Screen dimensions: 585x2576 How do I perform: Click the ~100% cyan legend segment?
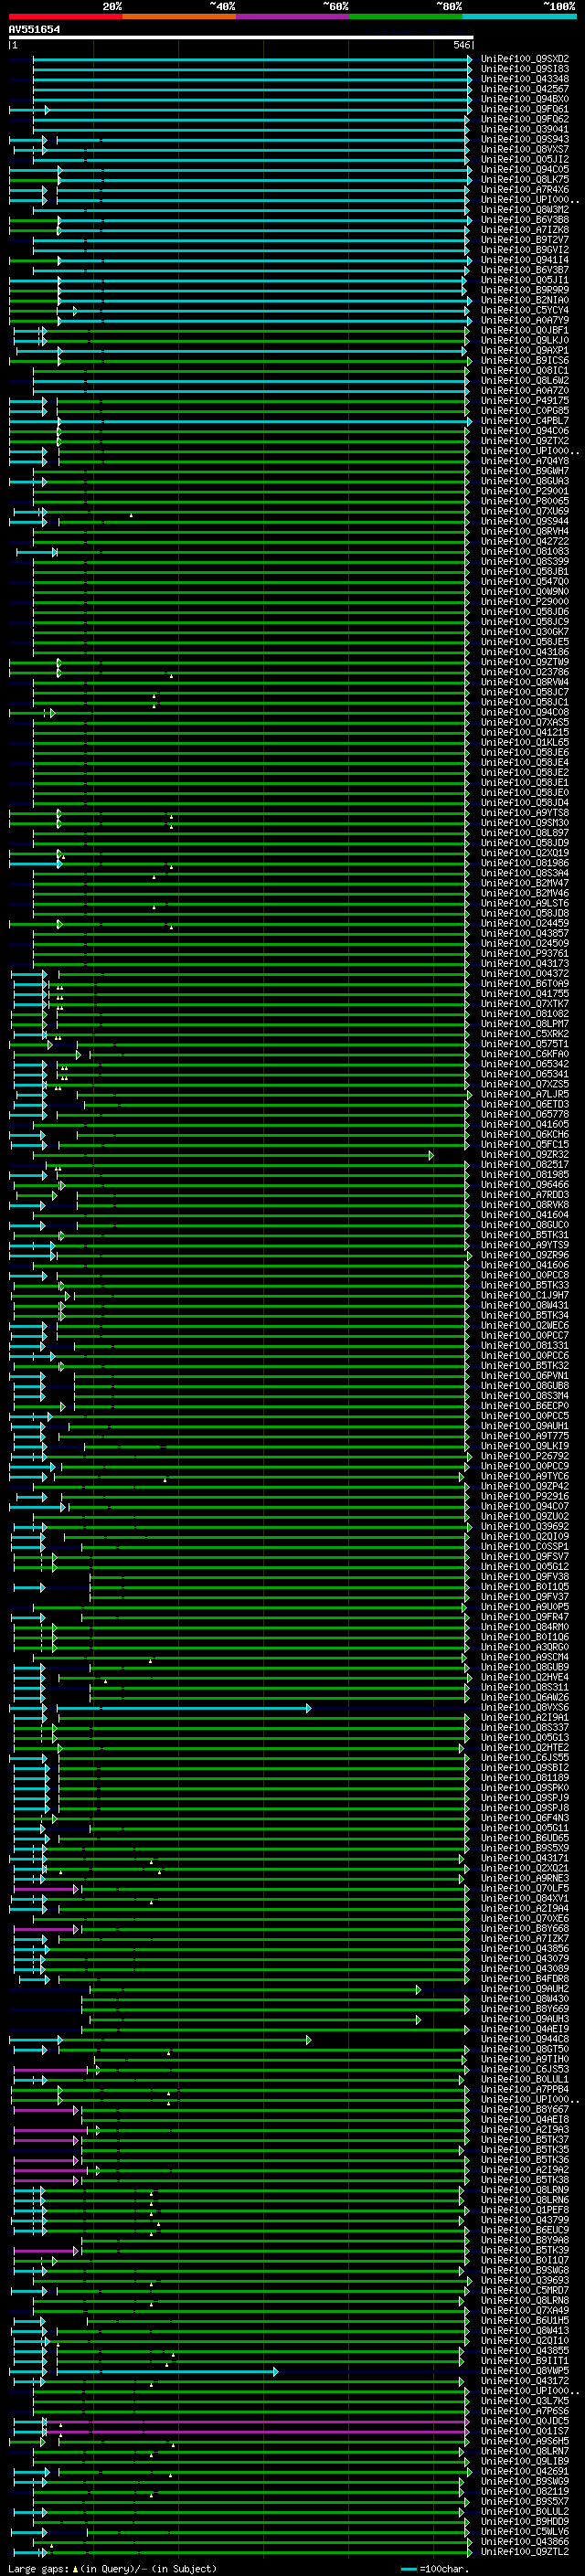[519, 16]
